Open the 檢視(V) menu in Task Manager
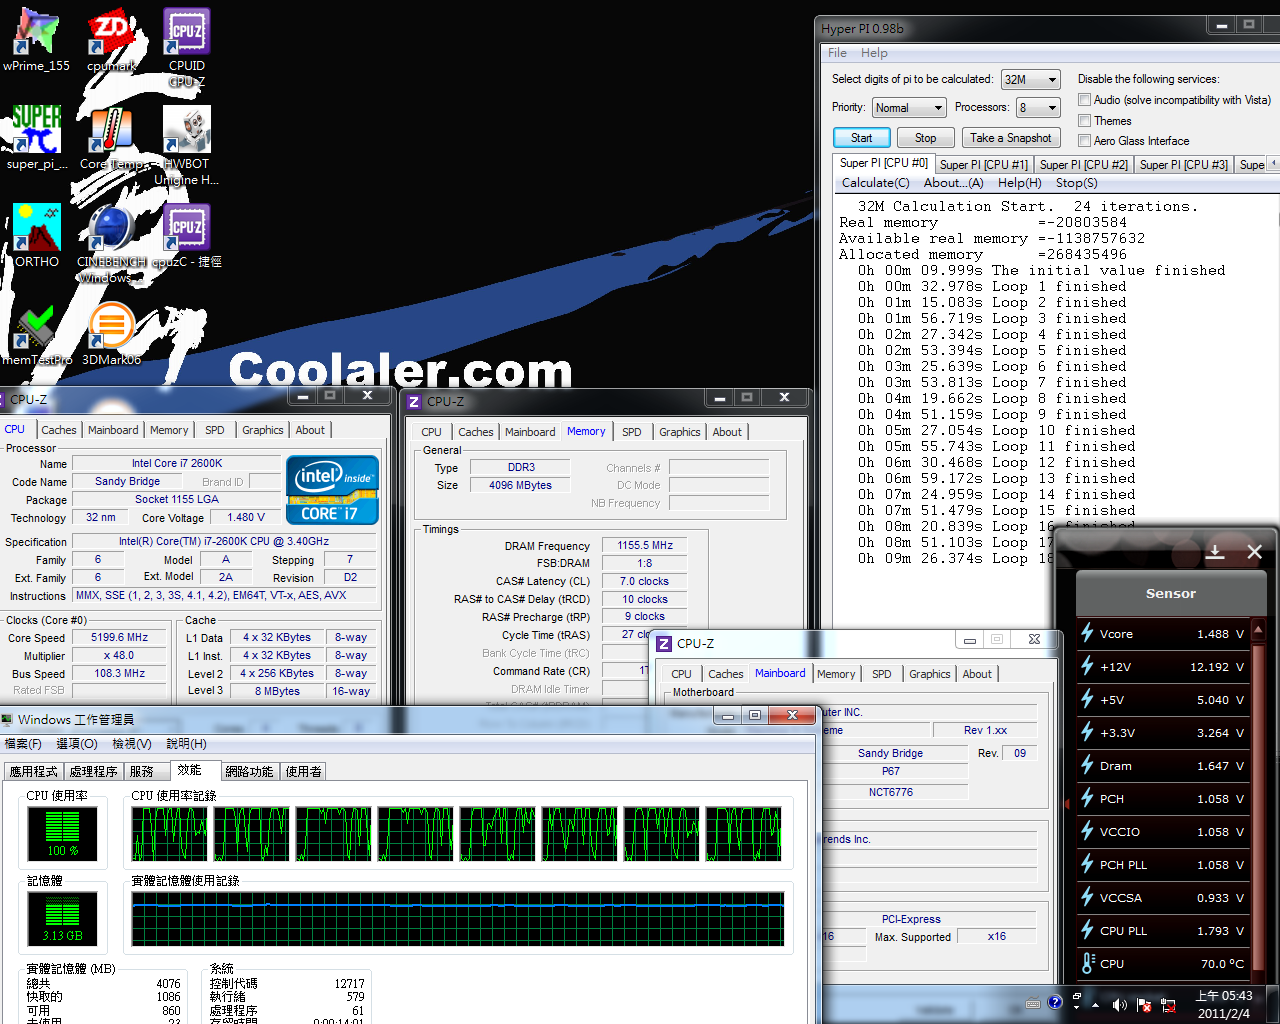This screenshot has height=1024, width=1280. pyautogui.click(x=131, y=744)
